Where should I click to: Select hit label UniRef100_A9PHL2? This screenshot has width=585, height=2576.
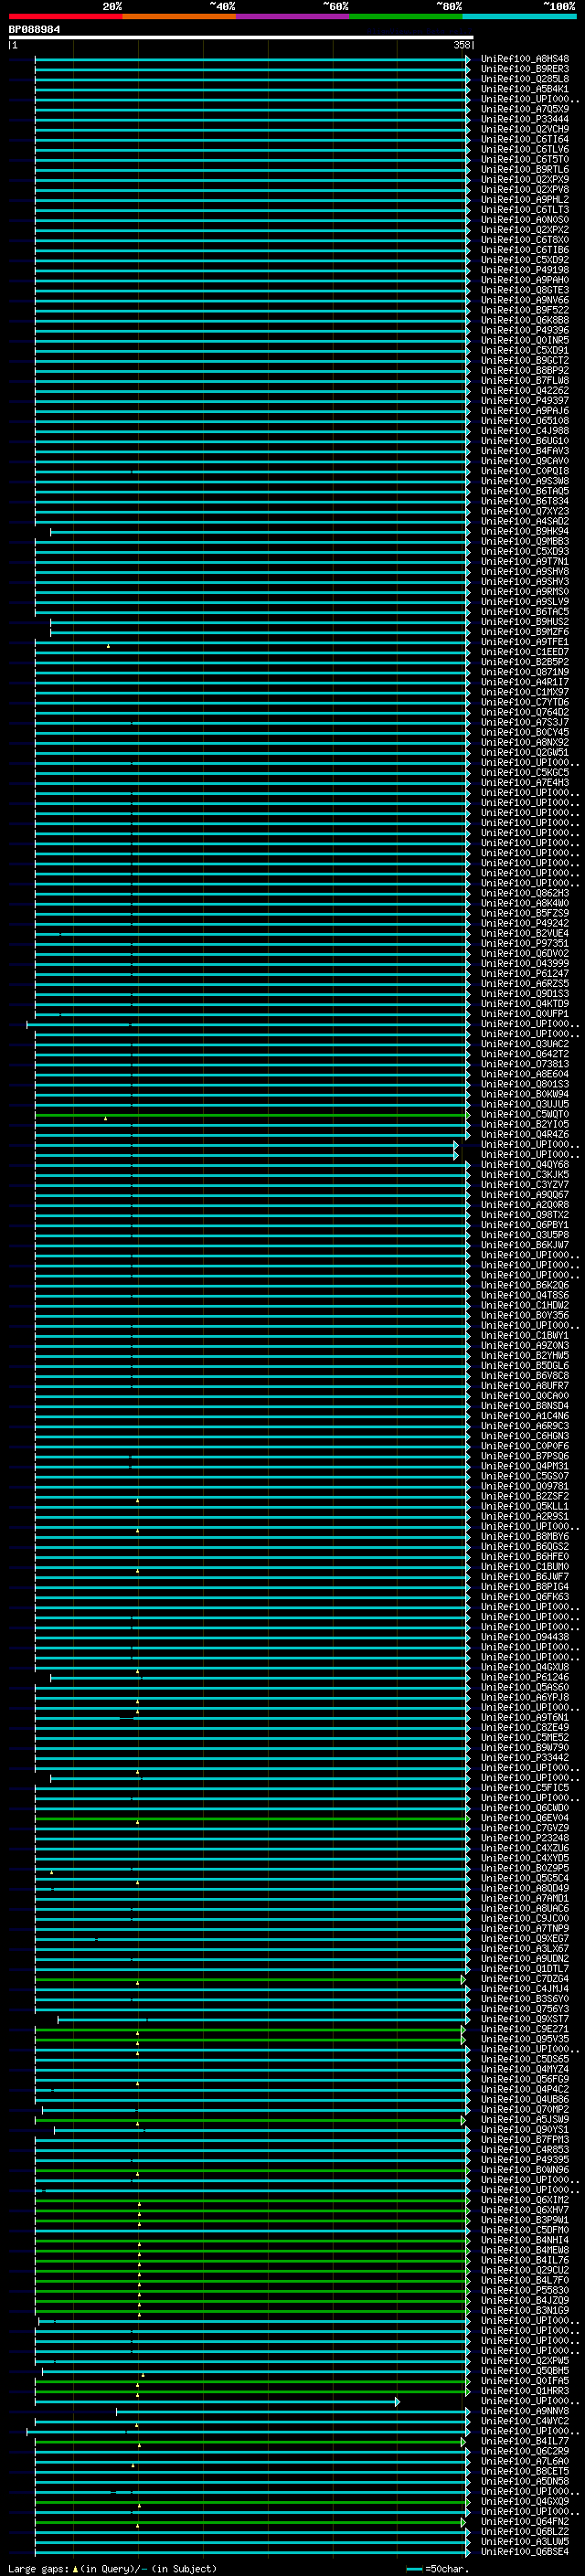525,200
